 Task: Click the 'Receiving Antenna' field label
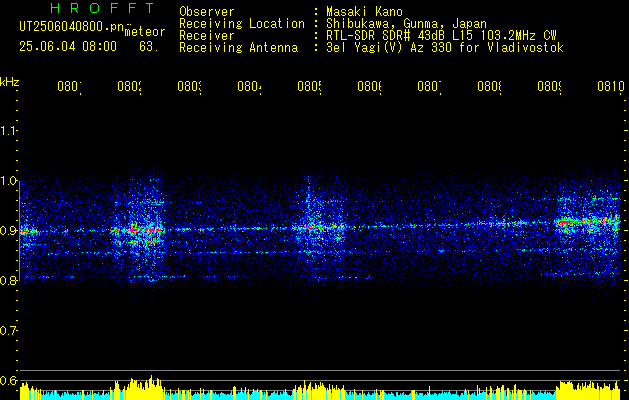click(x=238, y=48)
